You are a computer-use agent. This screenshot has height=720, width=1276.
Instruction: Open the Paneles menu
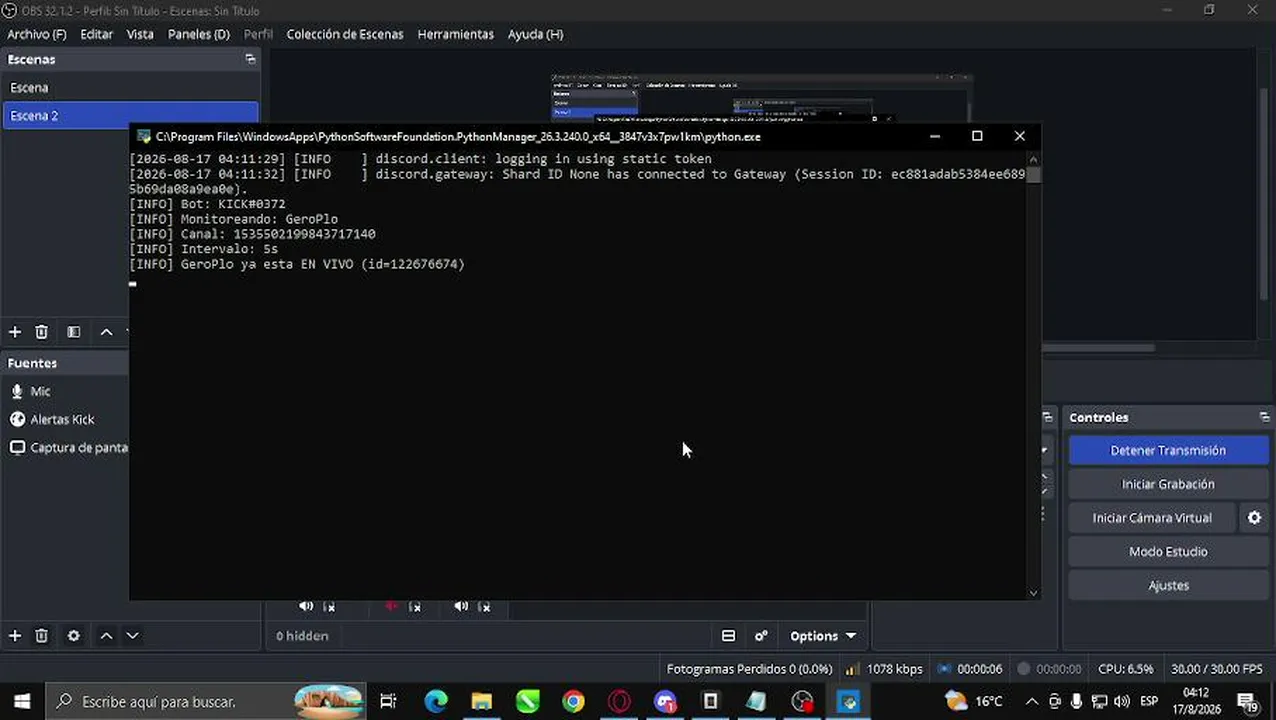tap(199, 34)
